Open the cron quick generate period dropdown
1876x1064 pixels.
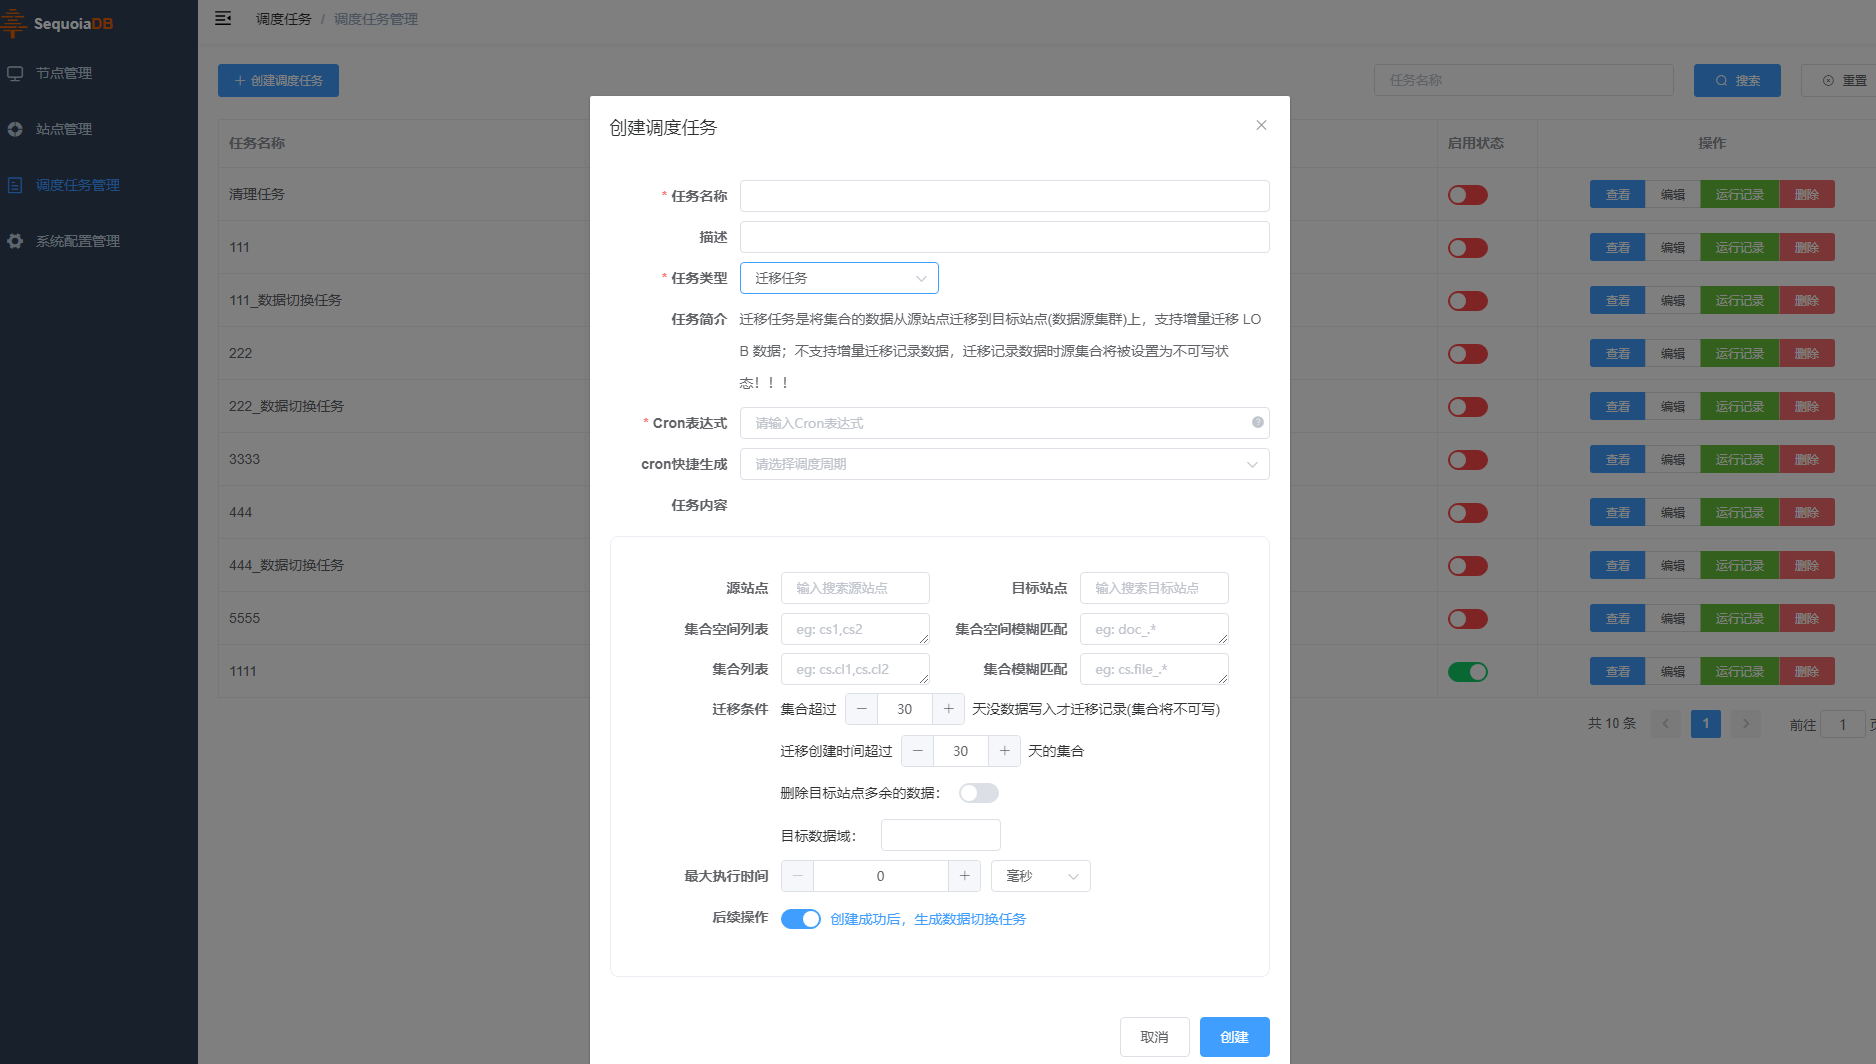(x=1004, y=464)
